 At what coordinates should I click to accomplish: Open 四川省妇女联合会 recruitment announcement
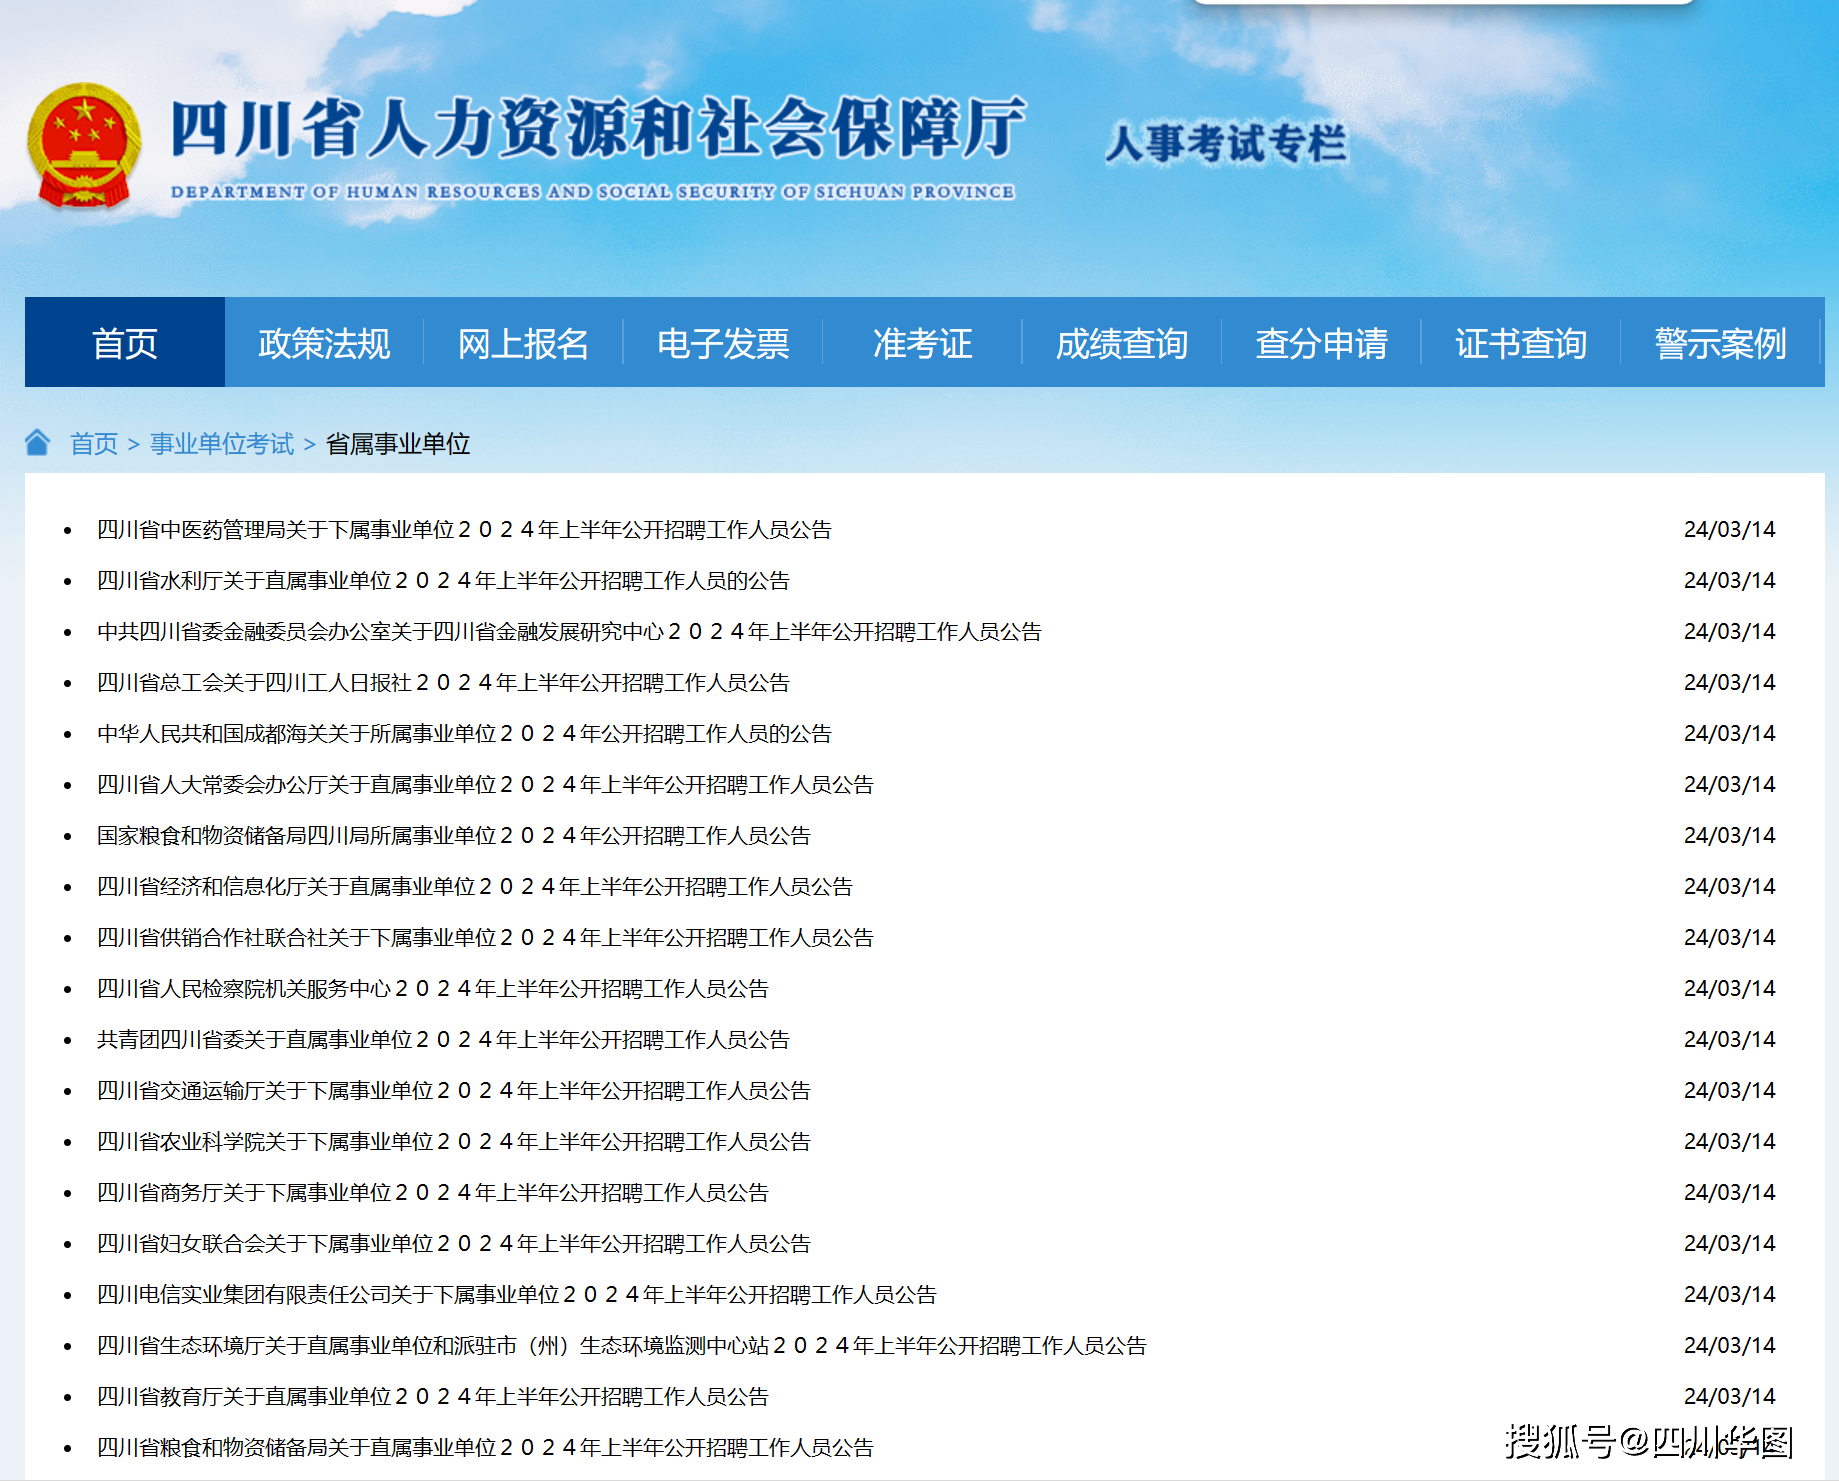tap(454, 1243)
